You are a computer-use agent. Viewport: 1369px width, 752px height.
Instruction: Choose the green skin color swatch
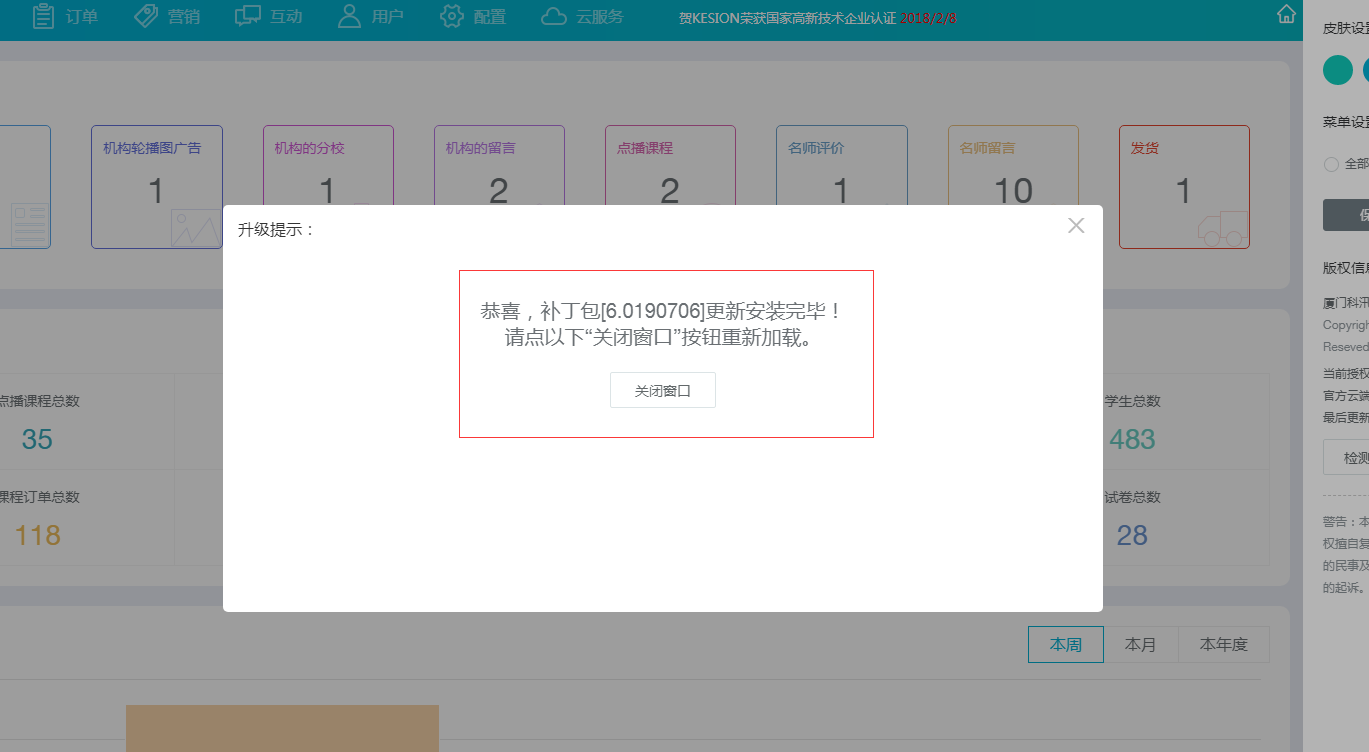1337,70
